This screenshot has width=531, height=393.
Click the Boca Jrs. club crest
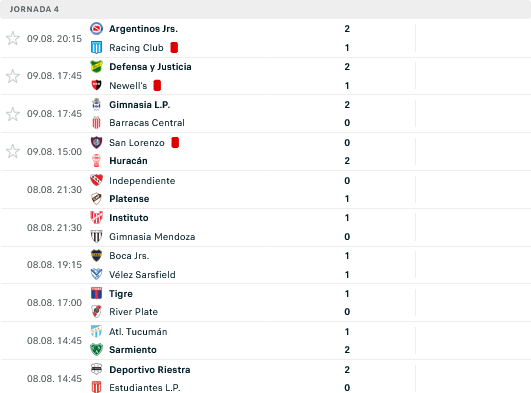click(x=97, y=256)
